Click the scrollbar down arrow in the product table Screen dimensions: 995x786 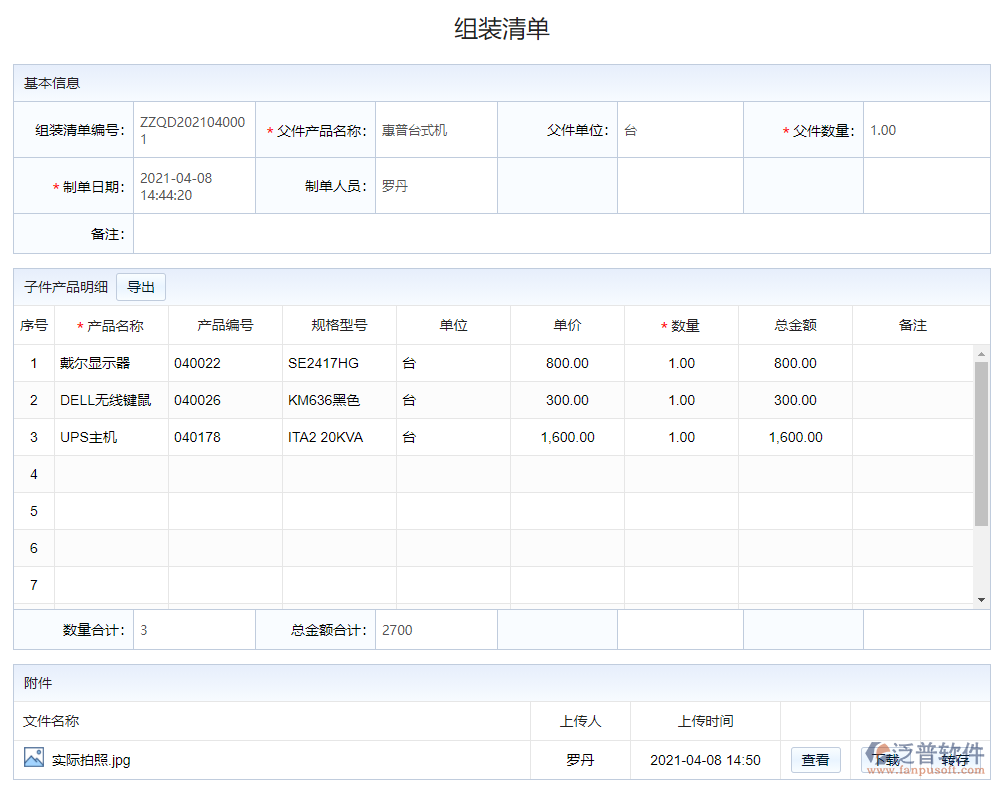point(981,598)
